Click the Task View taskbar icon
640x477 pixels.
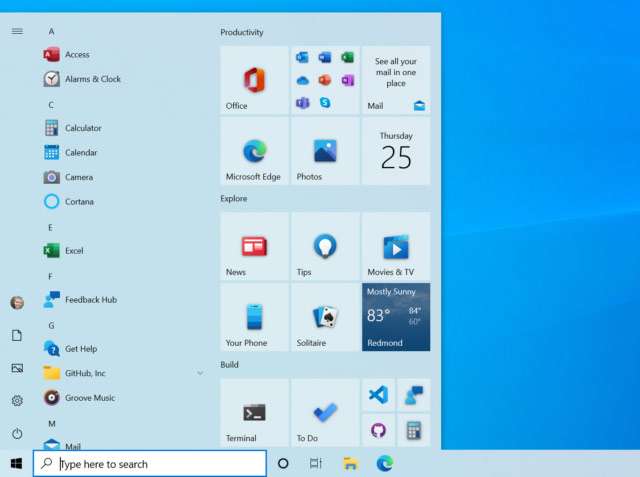[315, 464]
